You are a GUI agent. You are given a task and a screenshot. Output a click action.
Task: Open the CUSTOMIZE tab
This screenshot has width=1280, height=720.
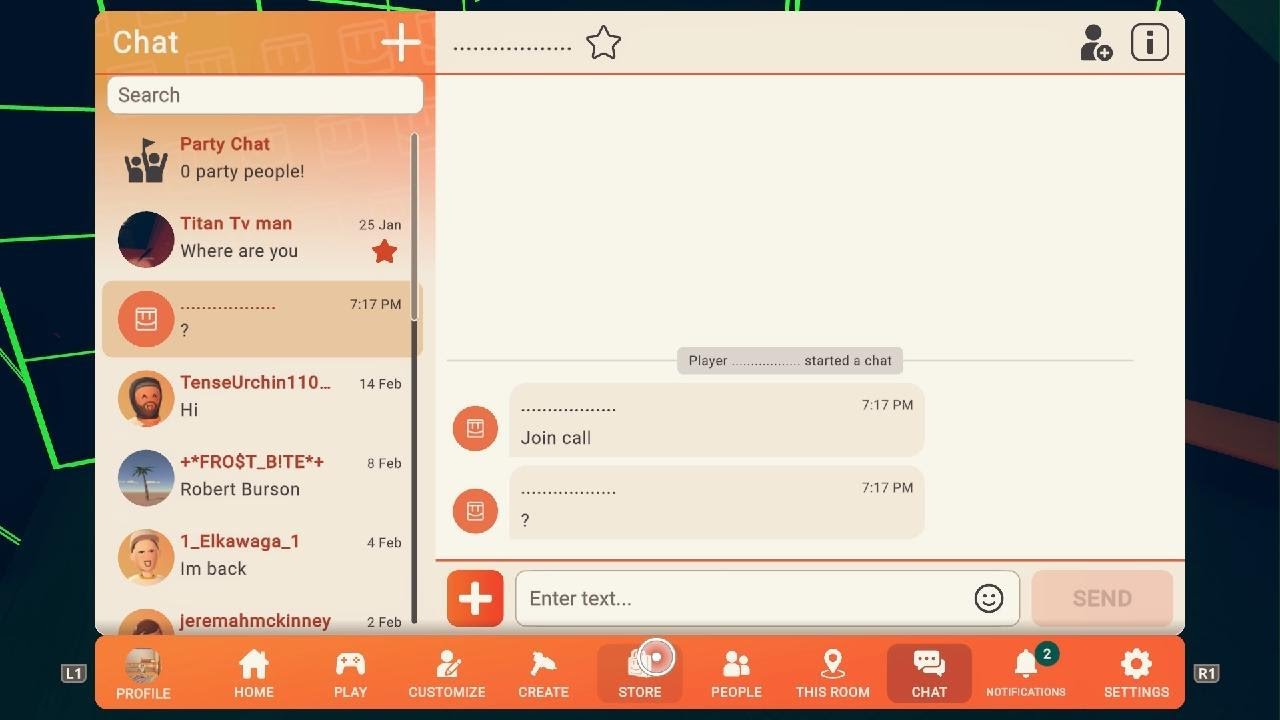click(447, 673)
